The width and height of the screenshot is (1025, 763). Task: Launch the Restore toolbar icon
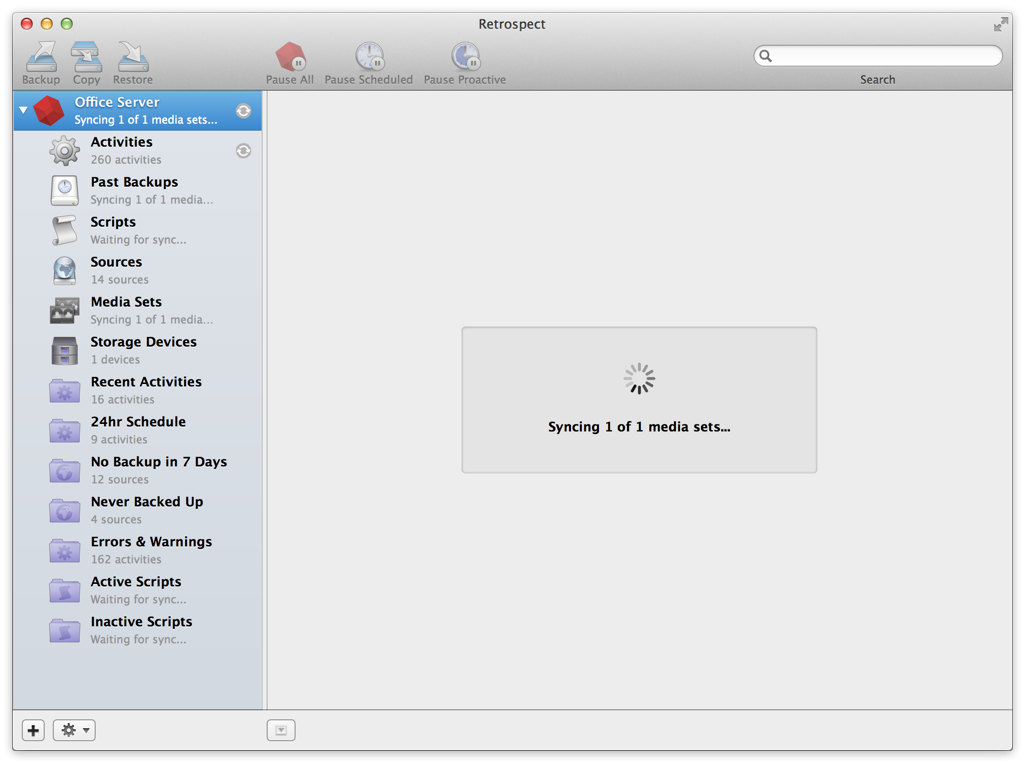tap(133, 62)
